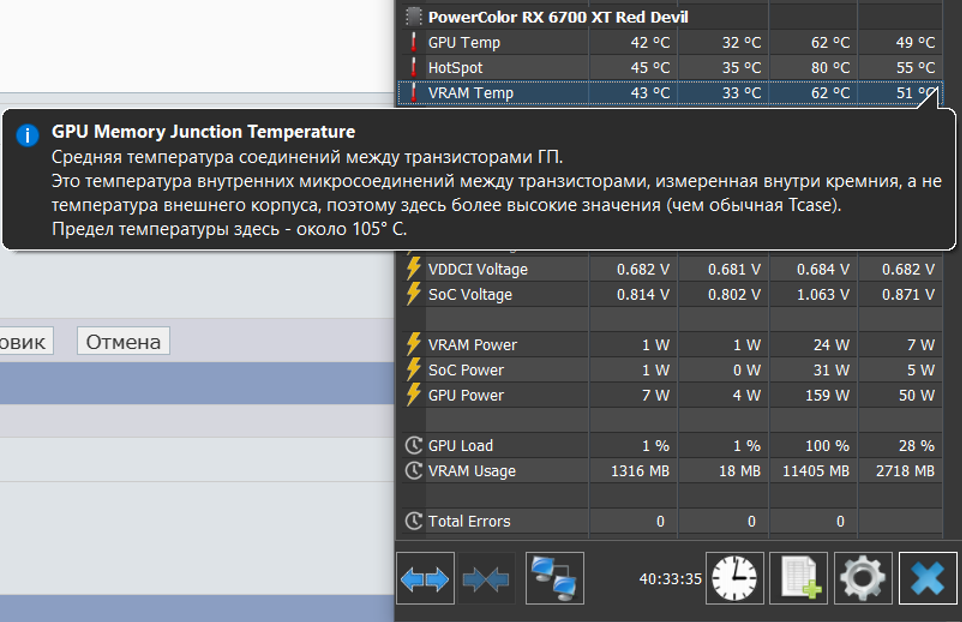Click the 40:33:35 elapsed time readout

pos(670,578)
